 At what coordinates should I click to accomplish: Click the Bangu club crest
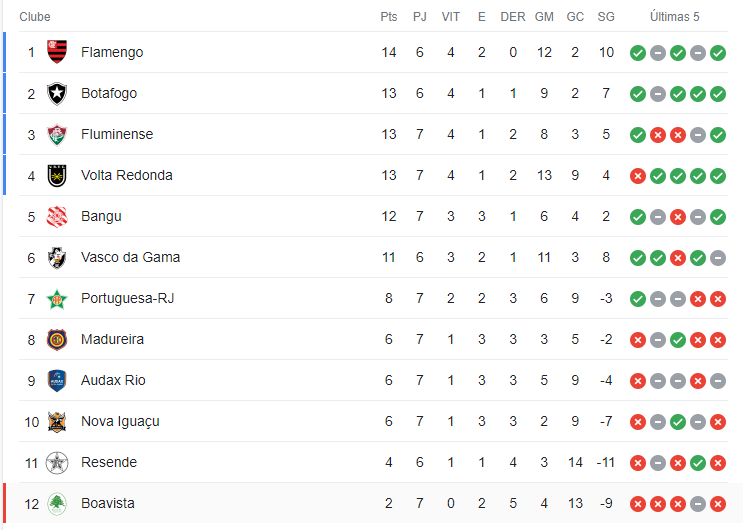coord(57,217)
